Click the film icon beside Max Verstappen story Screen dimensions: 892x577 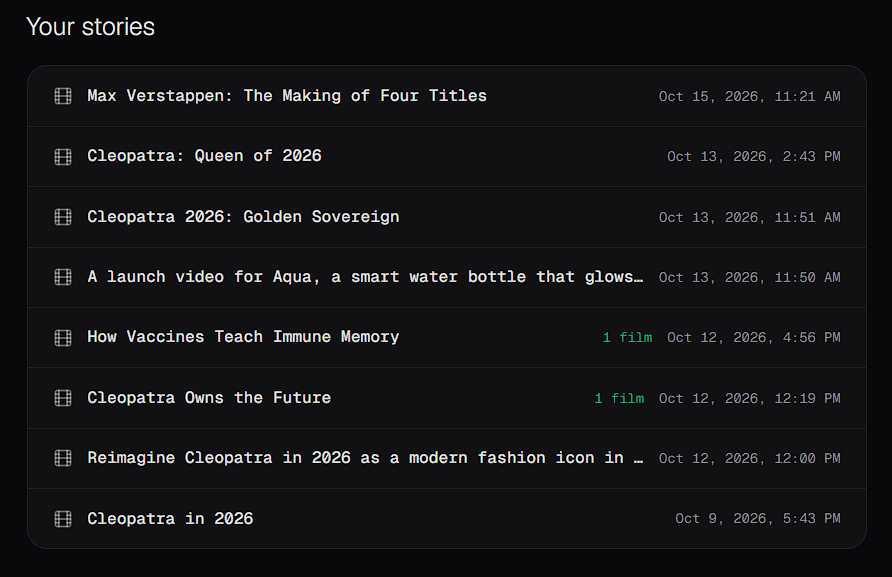click(63, 96)
